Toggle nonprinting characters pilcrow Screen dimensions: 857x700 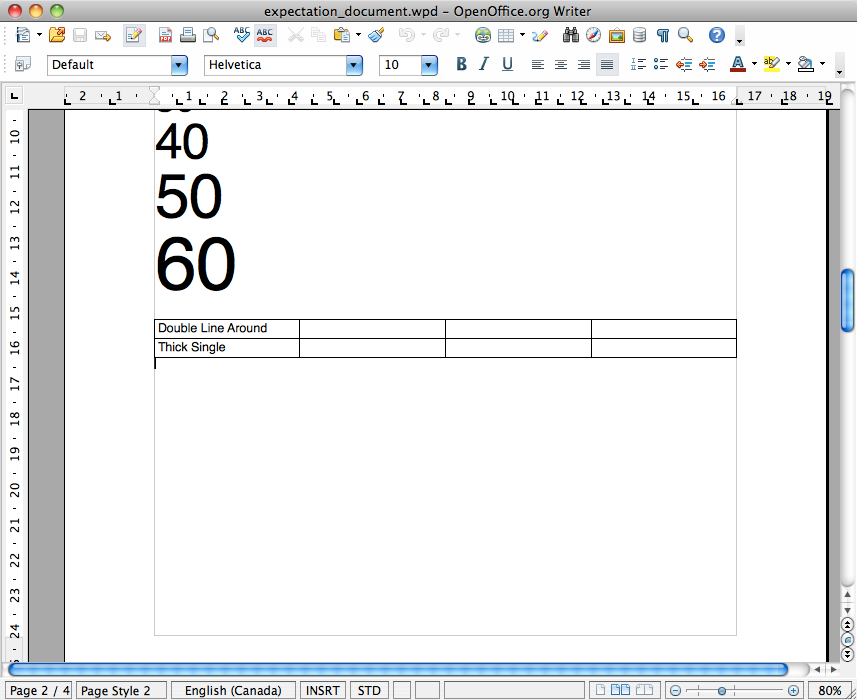[x=662, y=36]
